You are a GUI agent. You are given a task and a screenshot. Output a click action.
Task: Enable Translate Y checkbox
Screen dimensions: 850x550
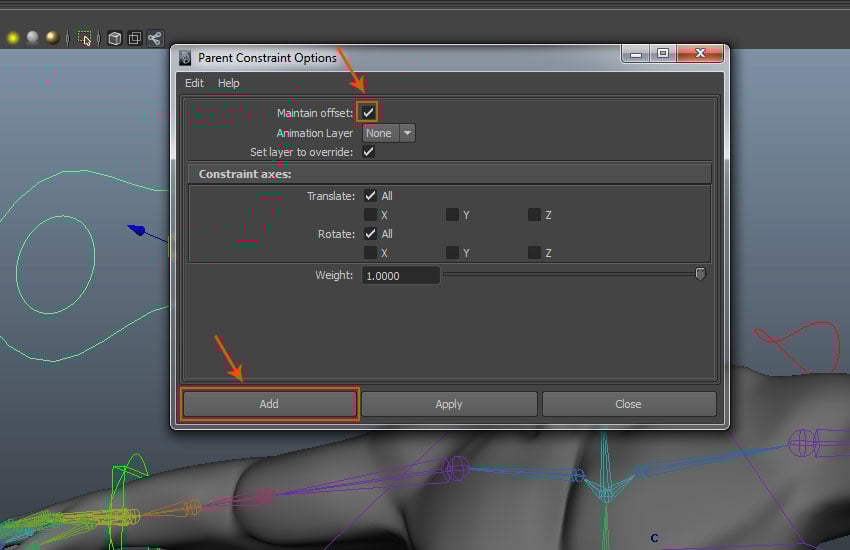[x=452, y=215]
